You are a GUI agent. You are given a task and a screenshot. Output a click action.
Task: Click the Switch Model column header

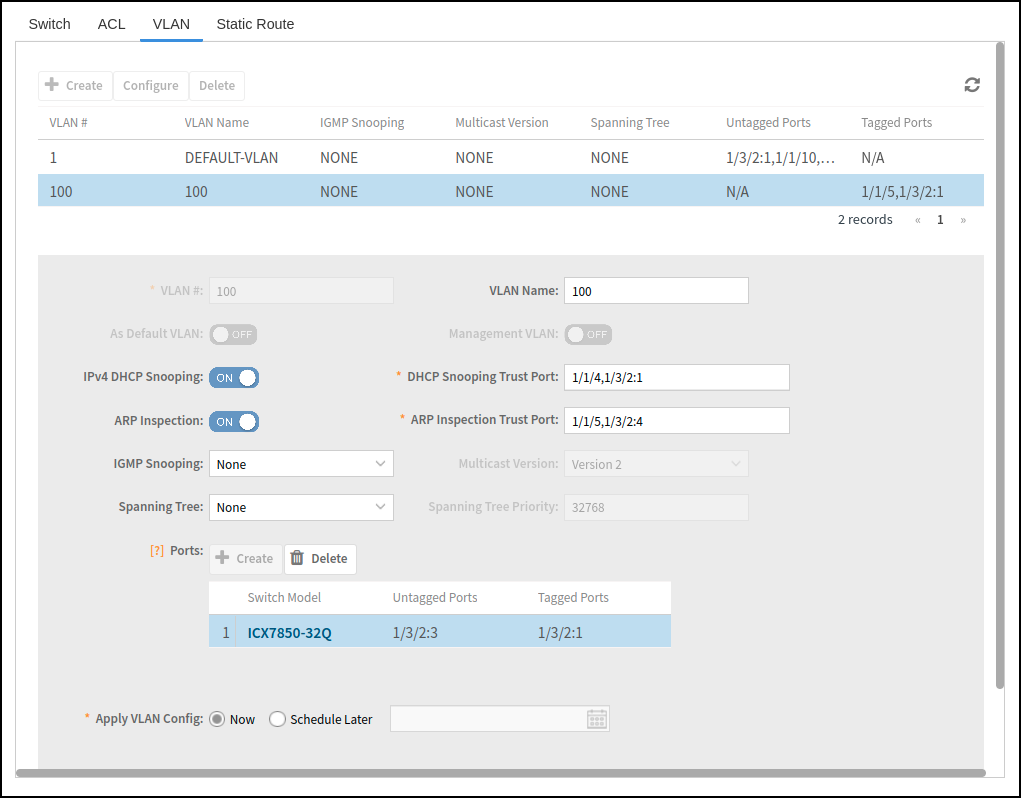click(284, 598)
